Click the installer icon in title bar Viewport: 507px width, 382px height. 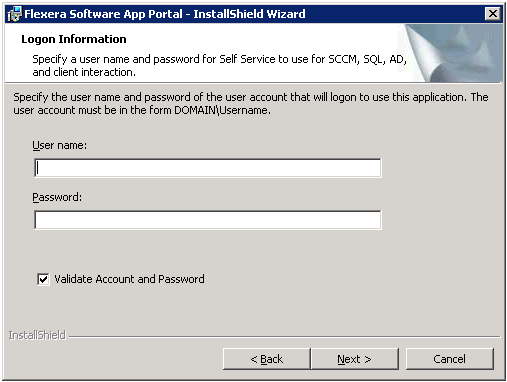pyautogui.click(x=14, y=14)
